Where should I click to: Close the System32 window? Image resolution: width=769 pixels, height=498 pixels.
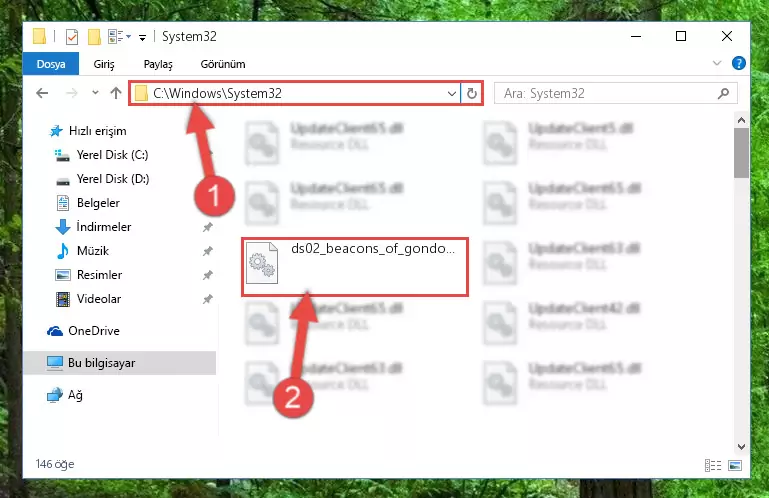pyautogui.click(x=727, y=37)
